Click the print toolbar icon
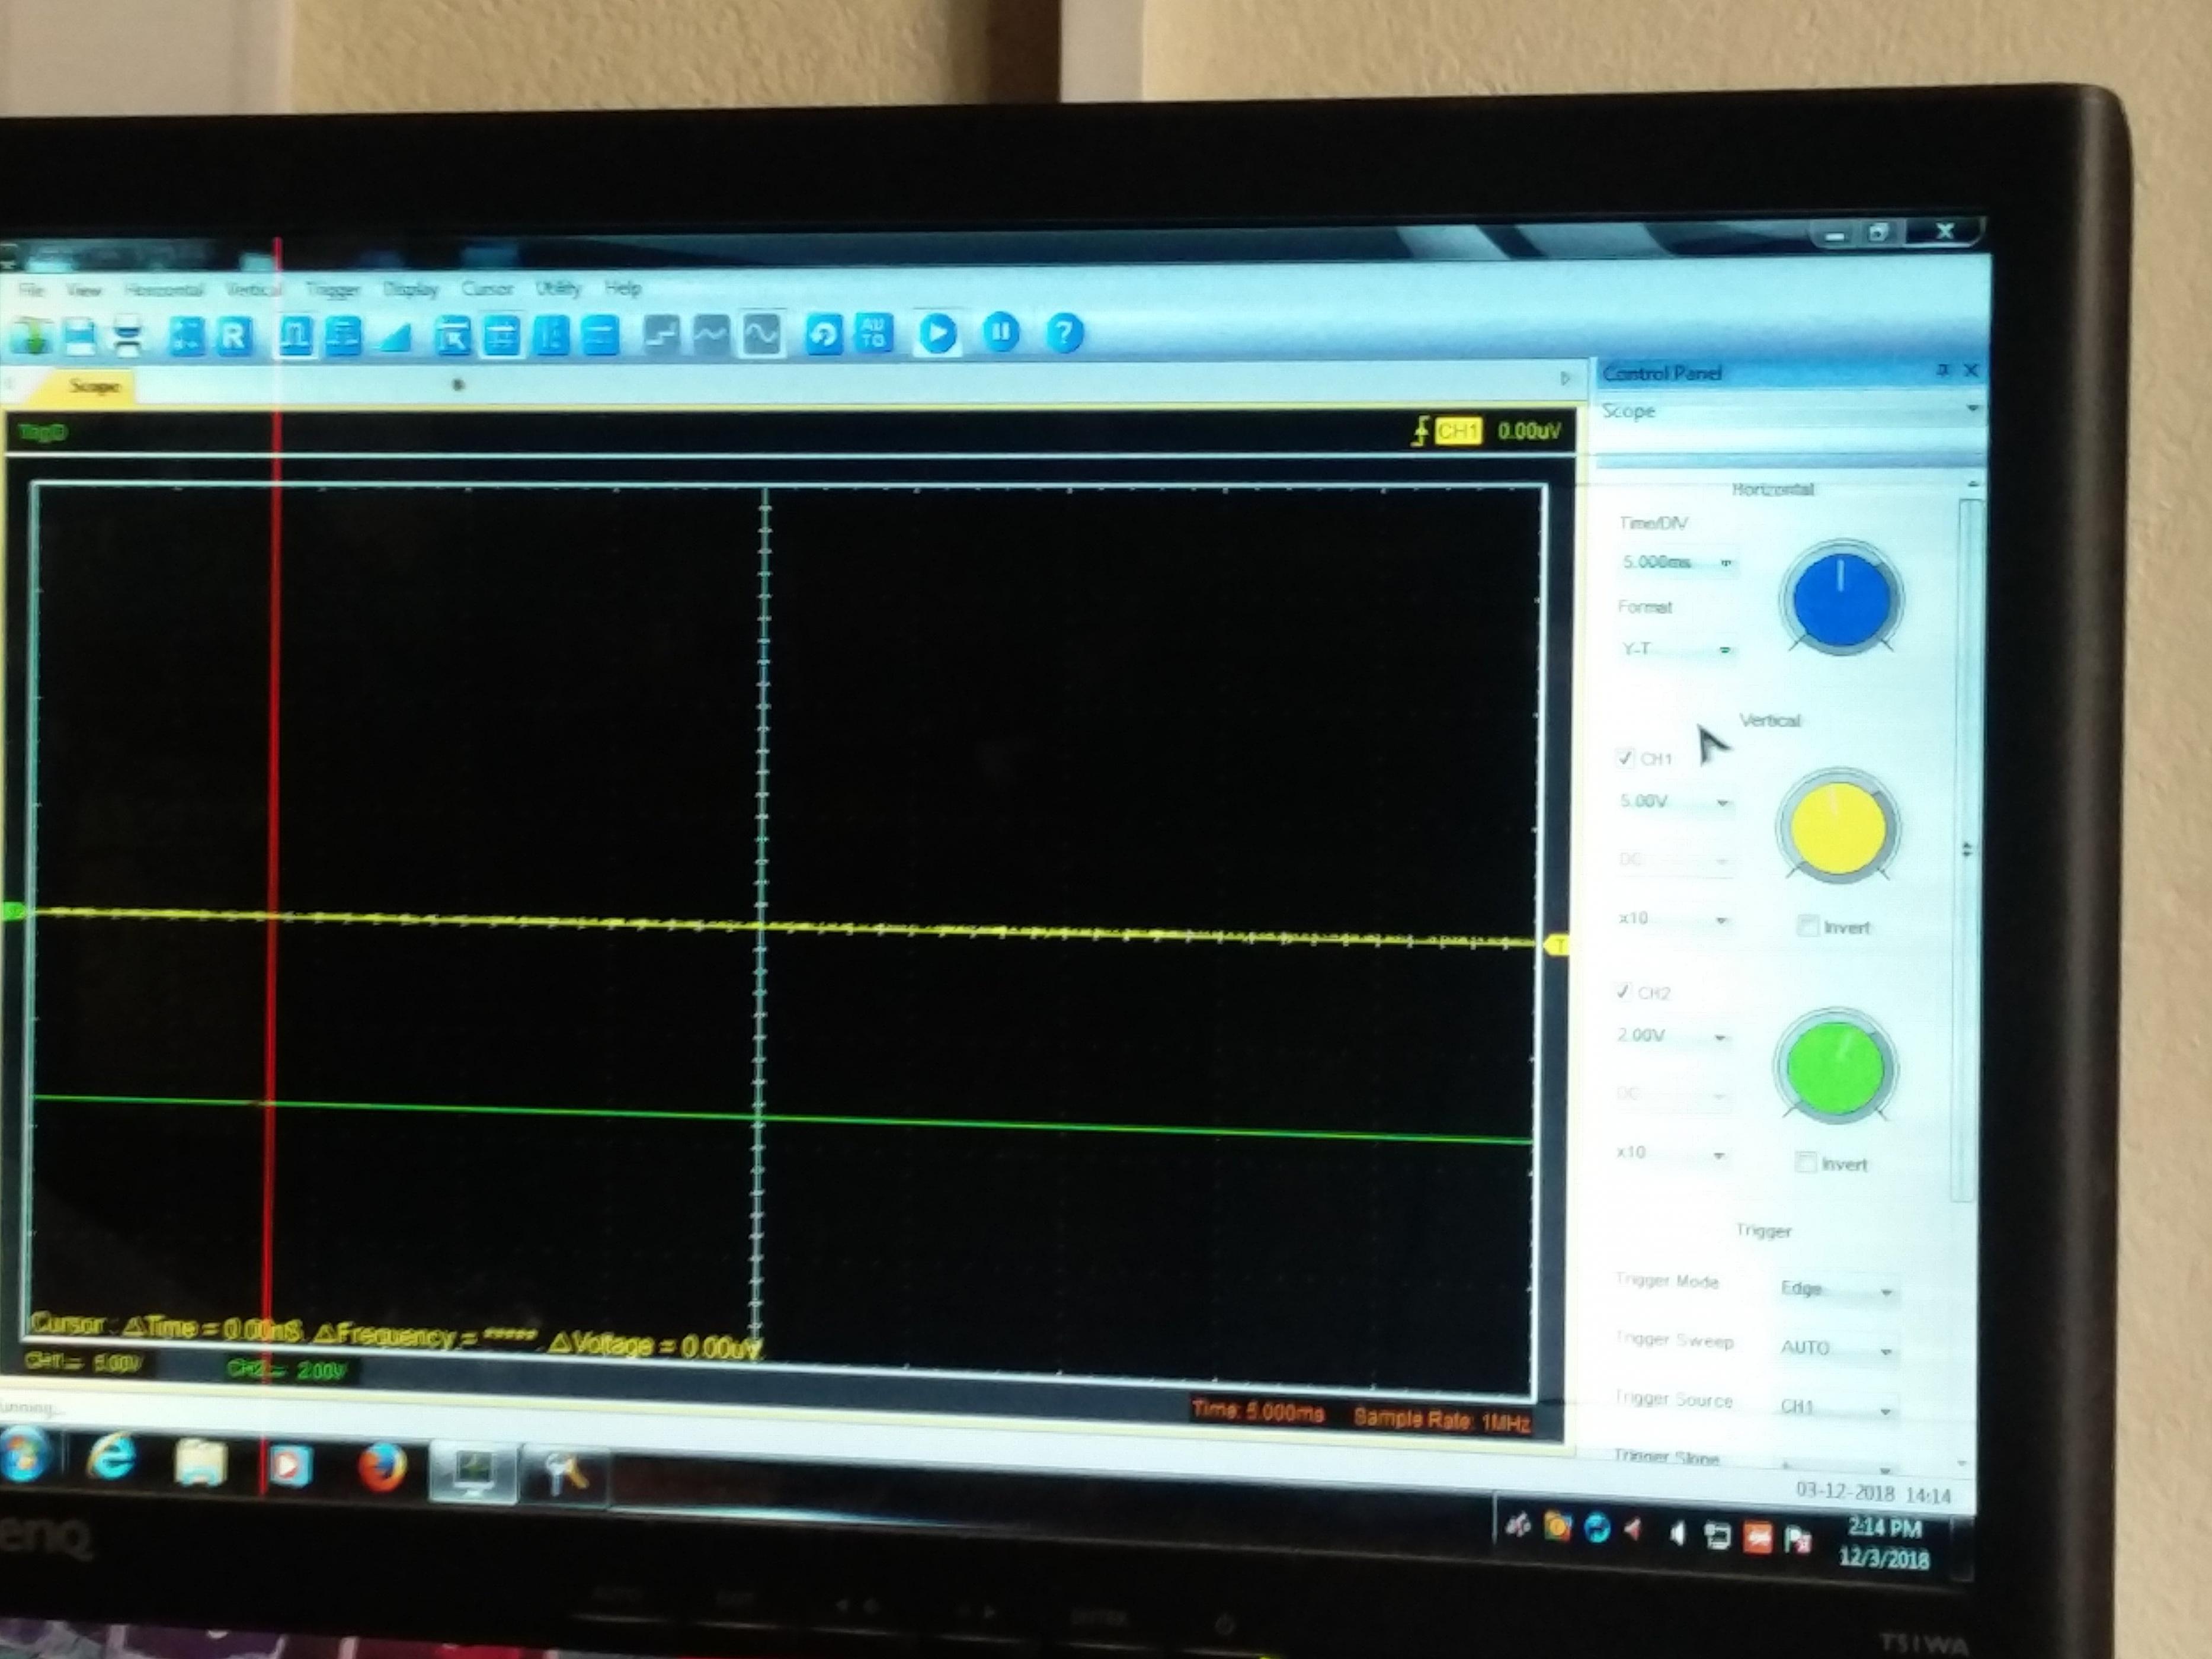This screenshot has width=2212, height=1659. click(x=128, y=337)
